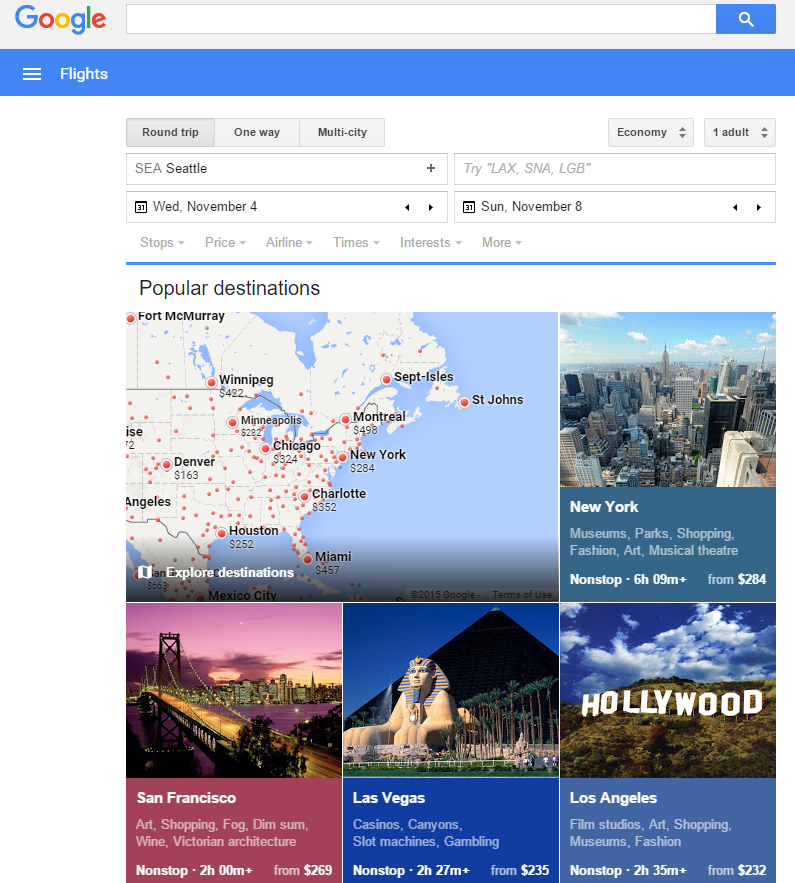This screenshot has width=795, height=883.
Task: Click 'Nonstop · 6h 09m+' text
Action: pos(628,579)
